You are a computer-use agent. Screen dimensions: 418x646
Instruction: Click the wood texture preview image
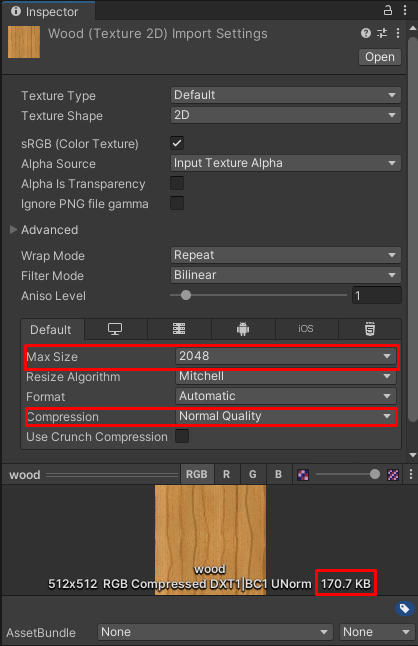click(x=210, y=540)
